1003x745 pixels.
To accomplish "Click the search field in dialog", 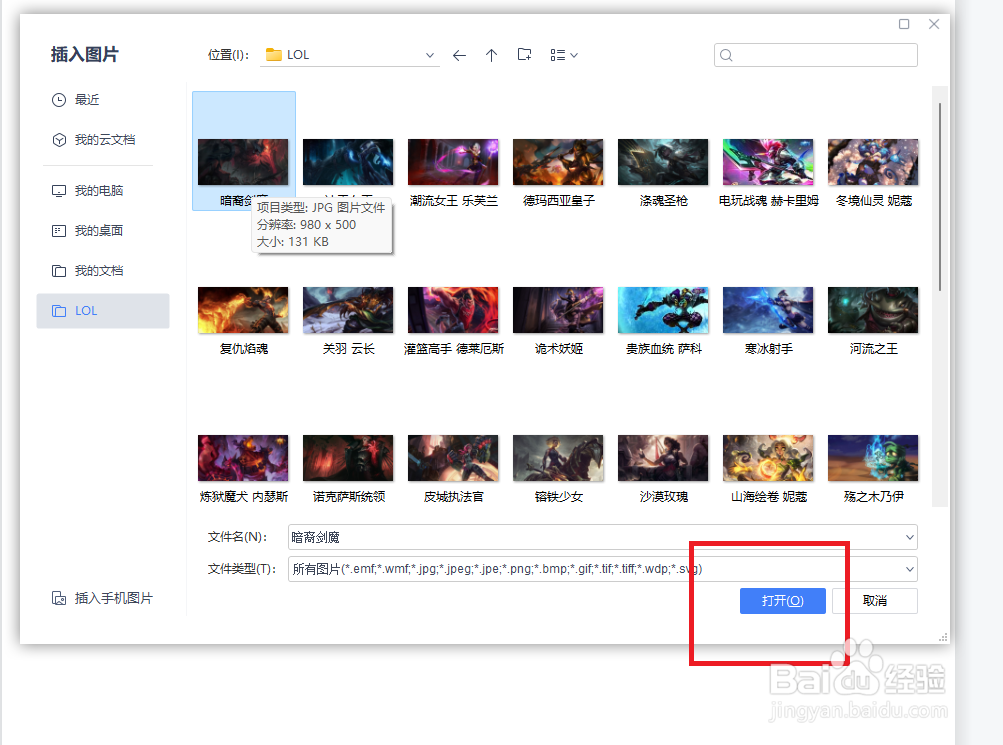I will [816, 55].
